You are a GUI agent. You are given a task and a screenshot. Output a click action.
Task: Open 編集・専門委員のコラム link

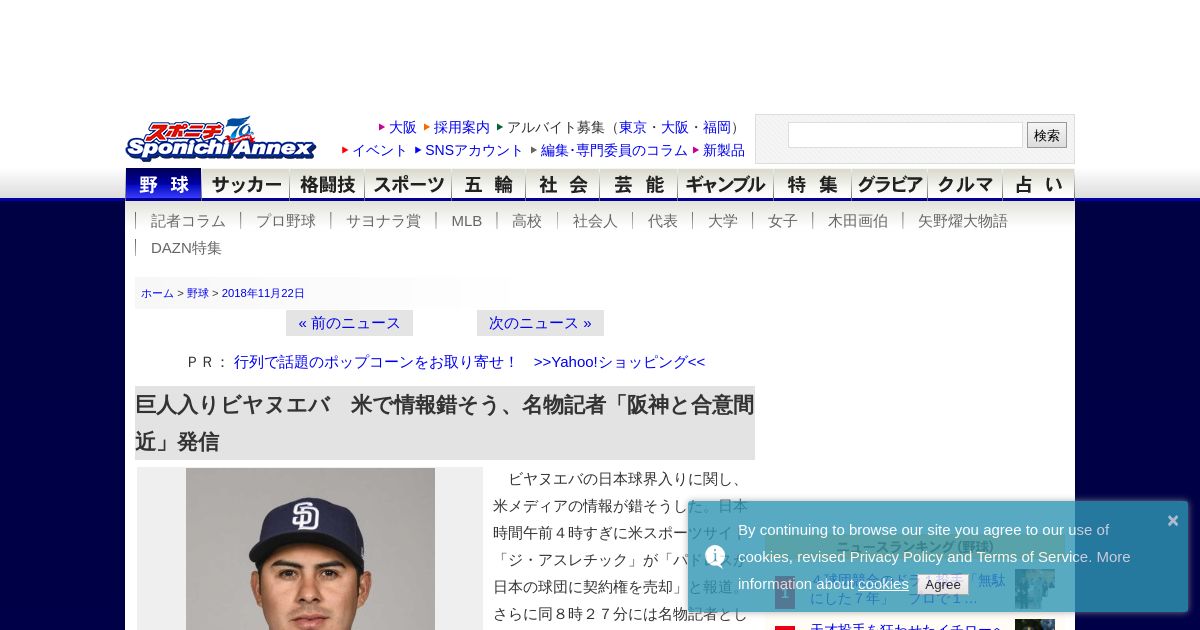pyautogui.click(x=614, y=150)
